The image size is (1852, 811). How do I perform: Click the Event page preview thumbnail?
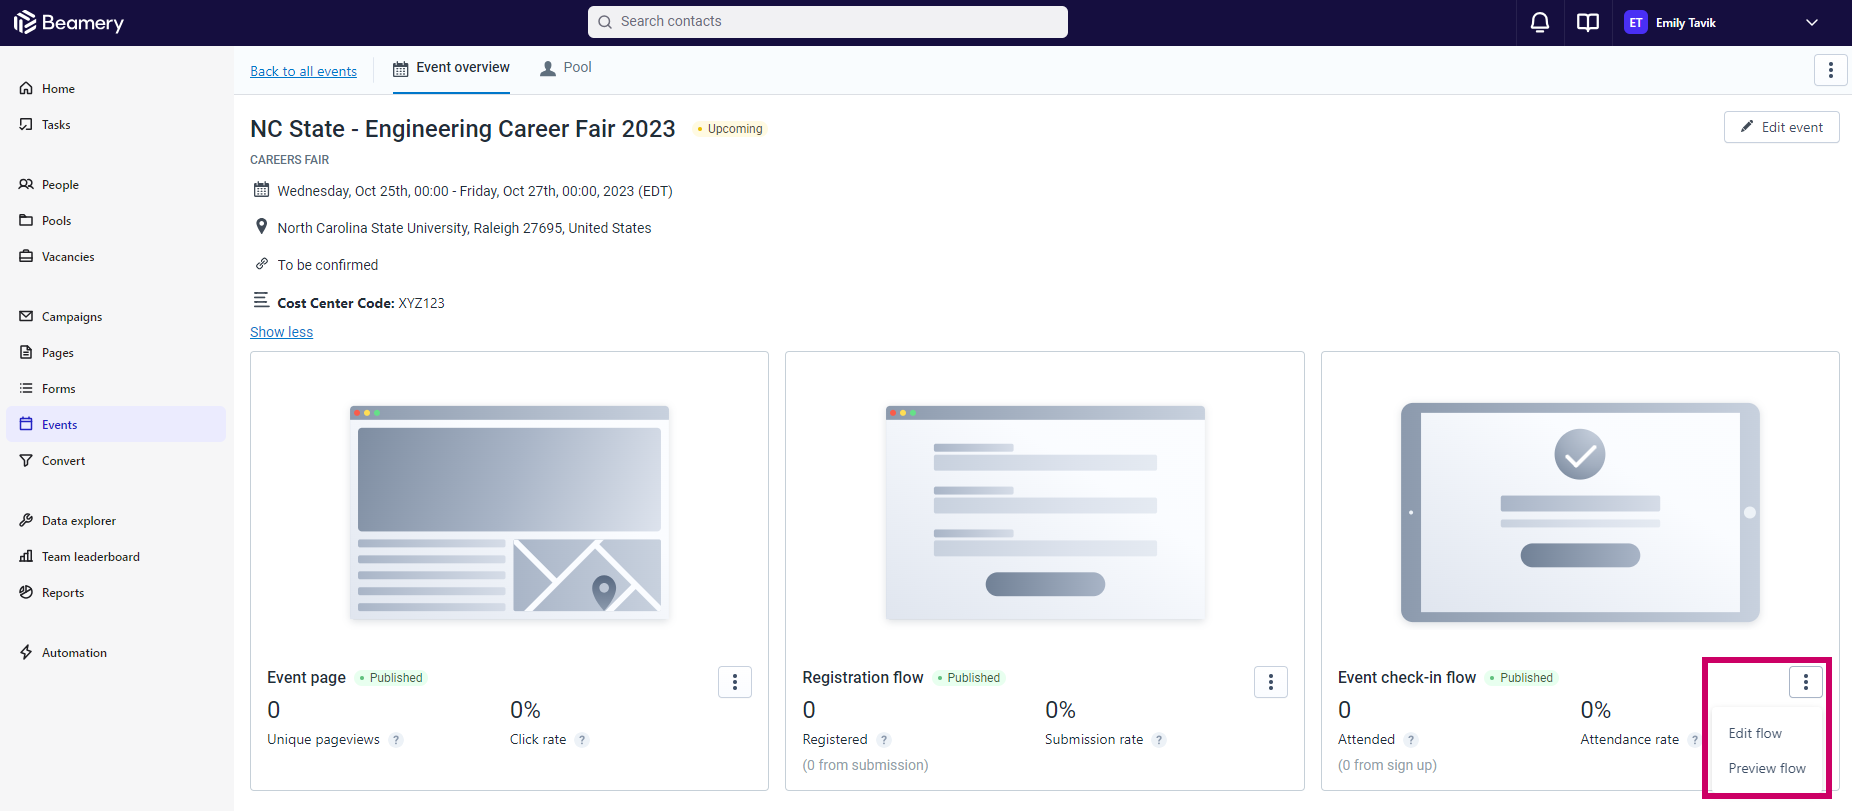point(509,512)
